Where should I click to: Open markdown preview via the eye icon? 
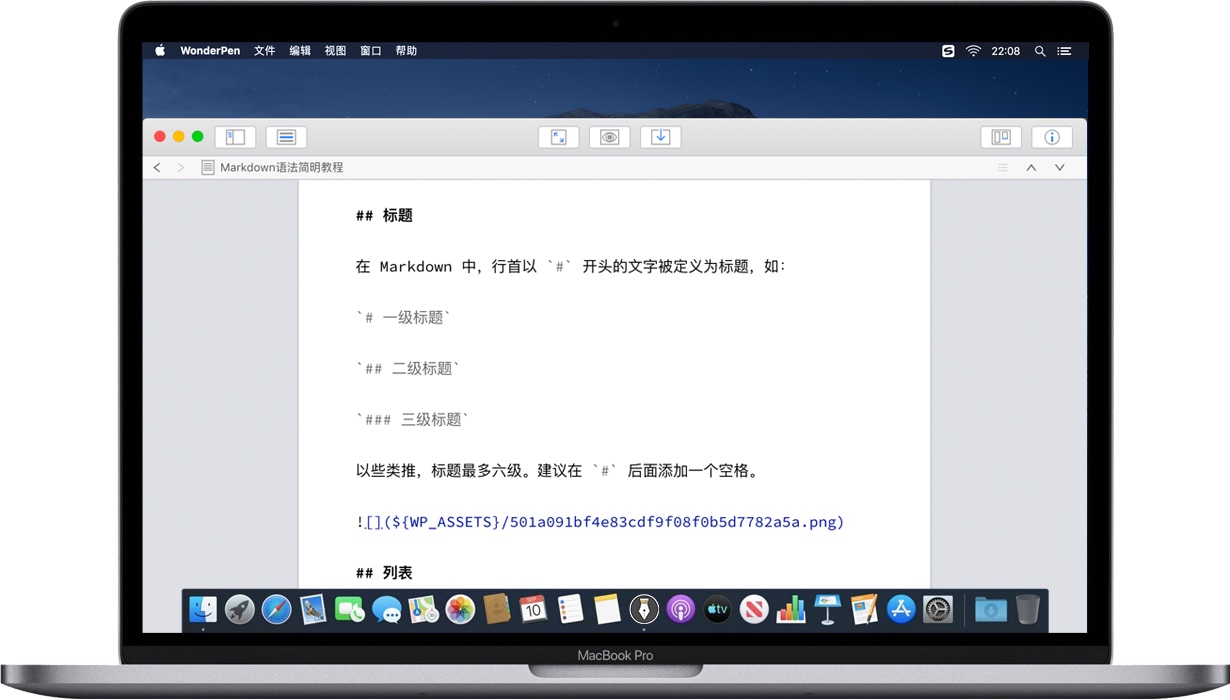tap(610, 136)
